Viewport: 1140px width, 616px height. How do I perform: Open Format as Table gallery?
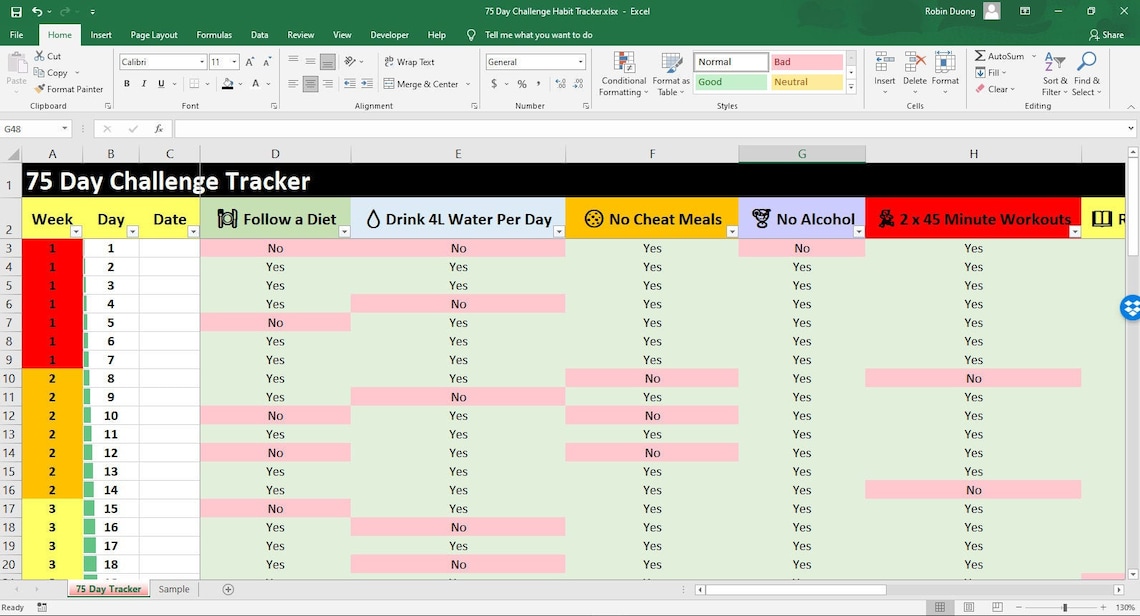(x=670, y=74)
